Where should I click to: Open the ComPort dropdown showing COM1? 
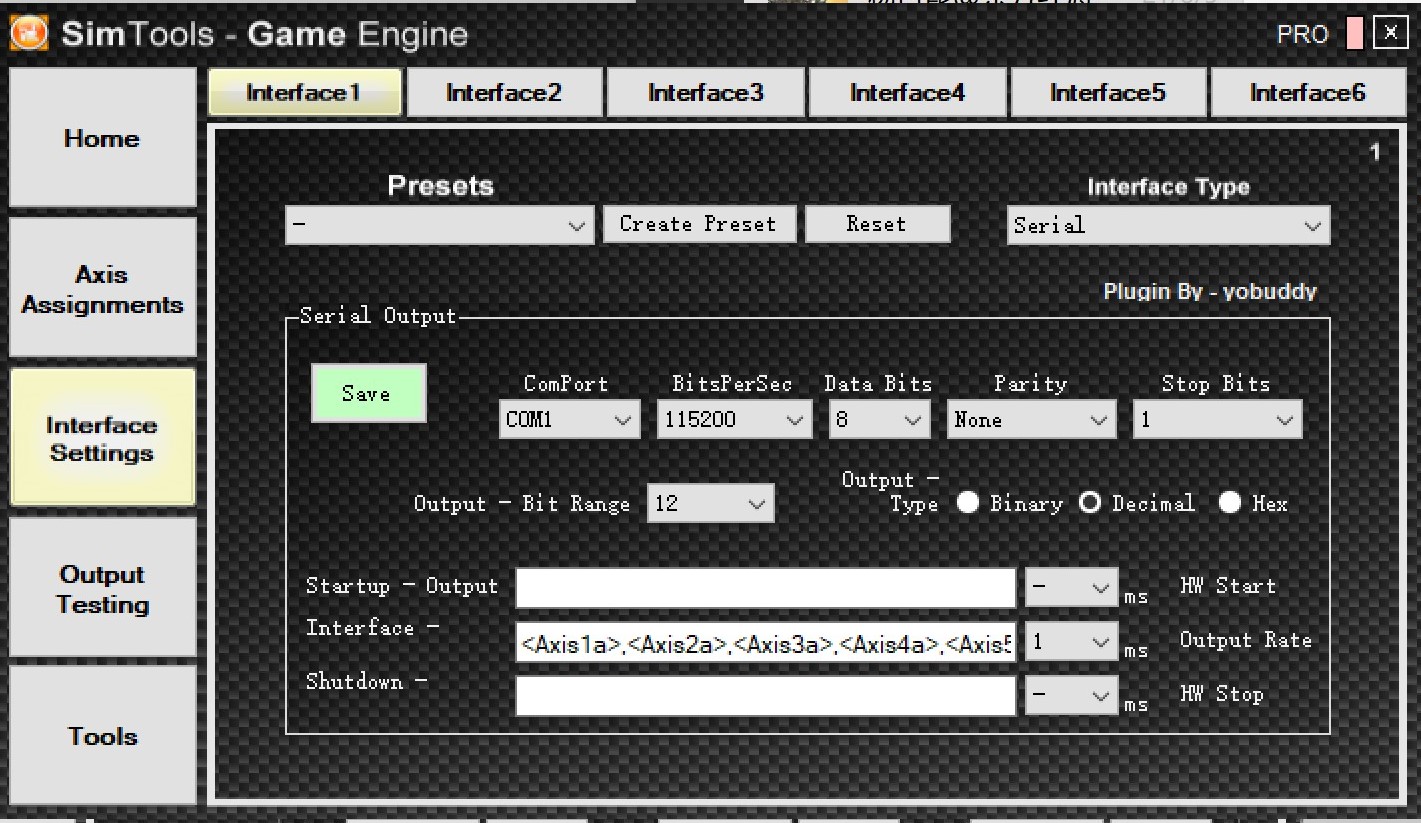569,421
